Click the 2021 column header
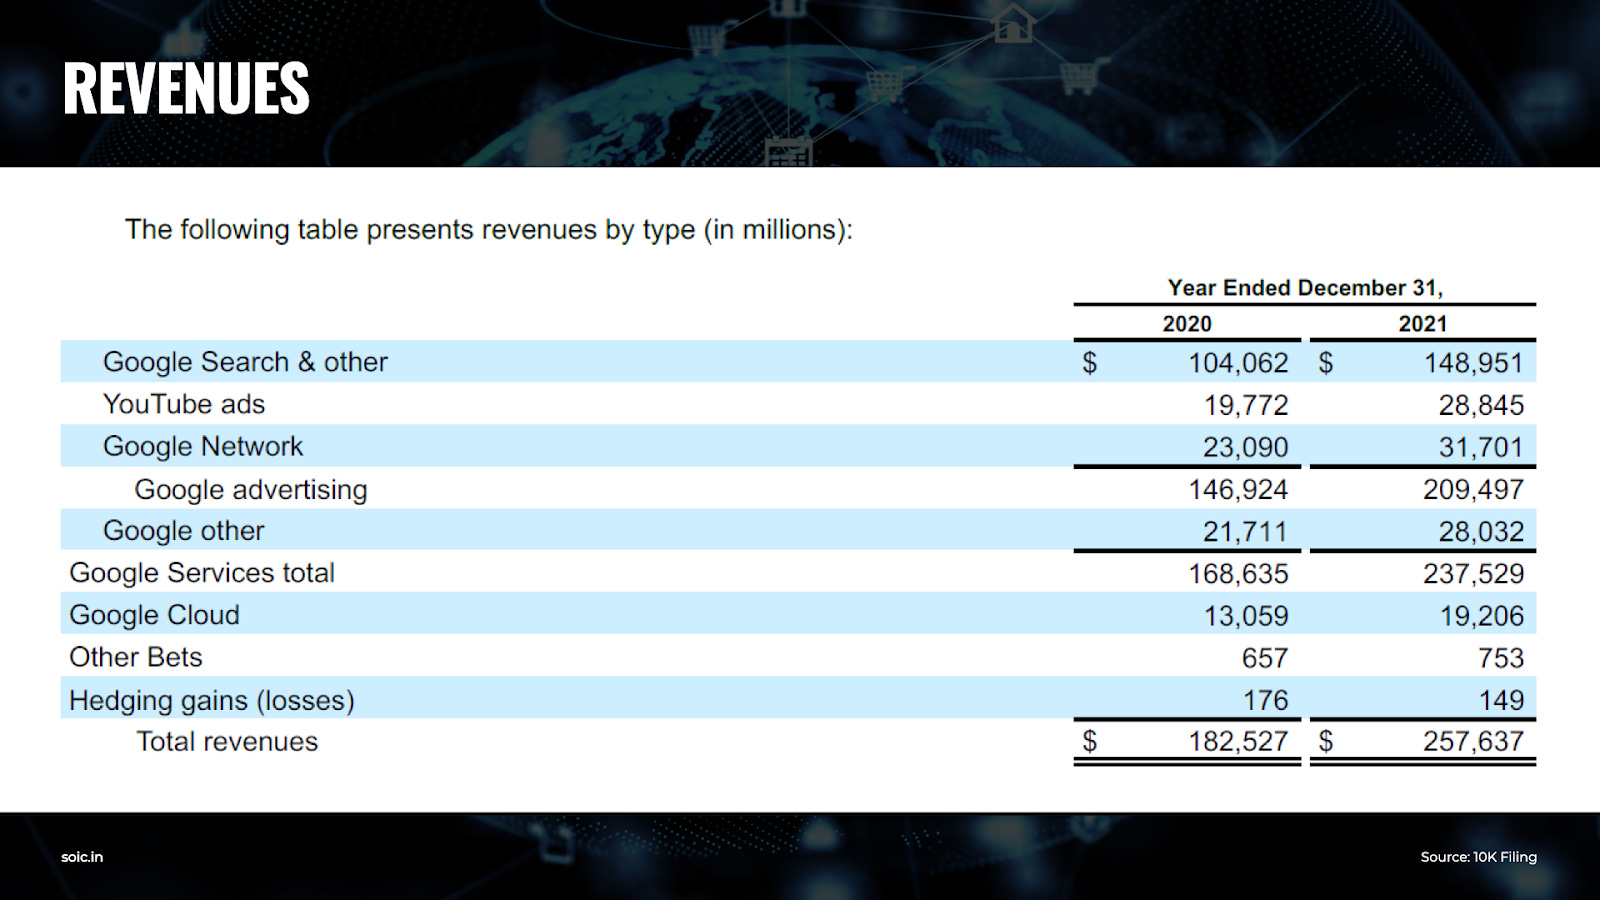This screenshot has width=1600, height=900. [1422, 324]
